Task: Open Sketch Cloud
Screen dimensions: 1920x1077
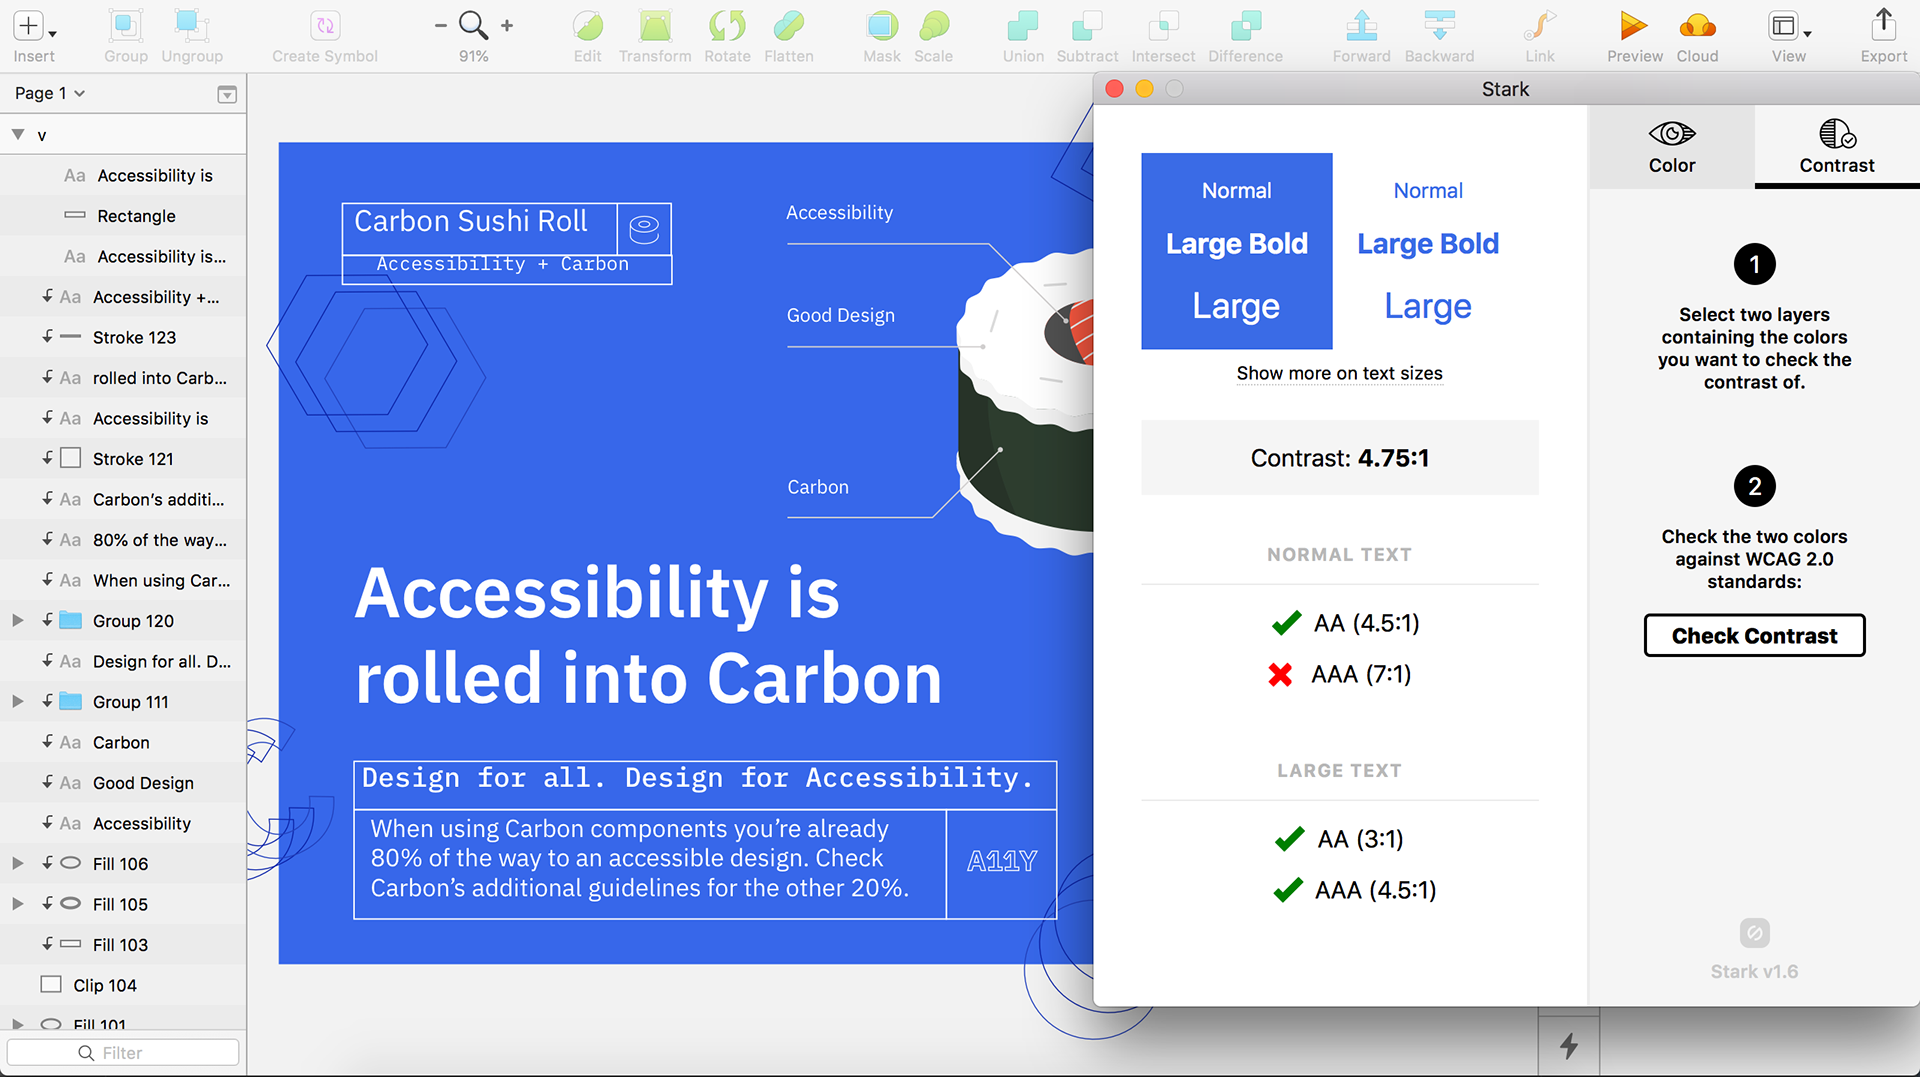Action: [x=1697, y=27]
